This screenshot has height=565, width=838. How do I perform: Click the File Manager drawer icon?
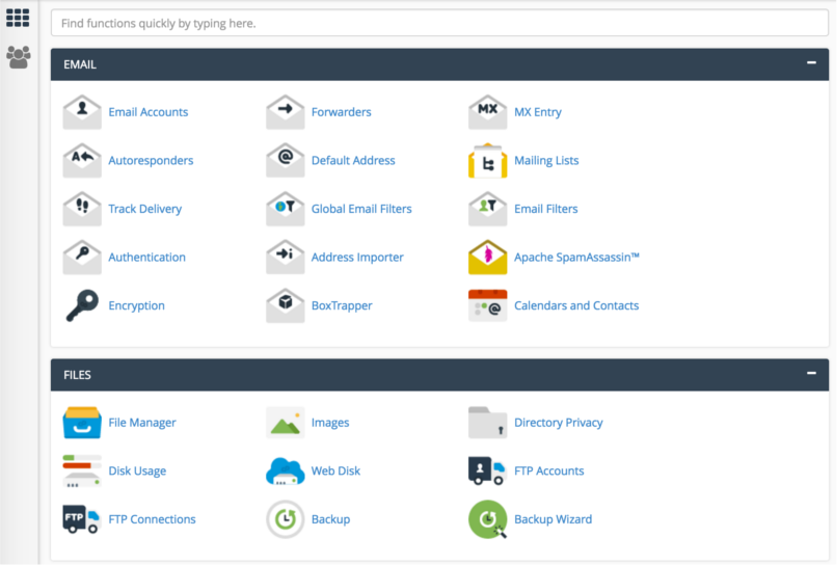click(82, 423)
